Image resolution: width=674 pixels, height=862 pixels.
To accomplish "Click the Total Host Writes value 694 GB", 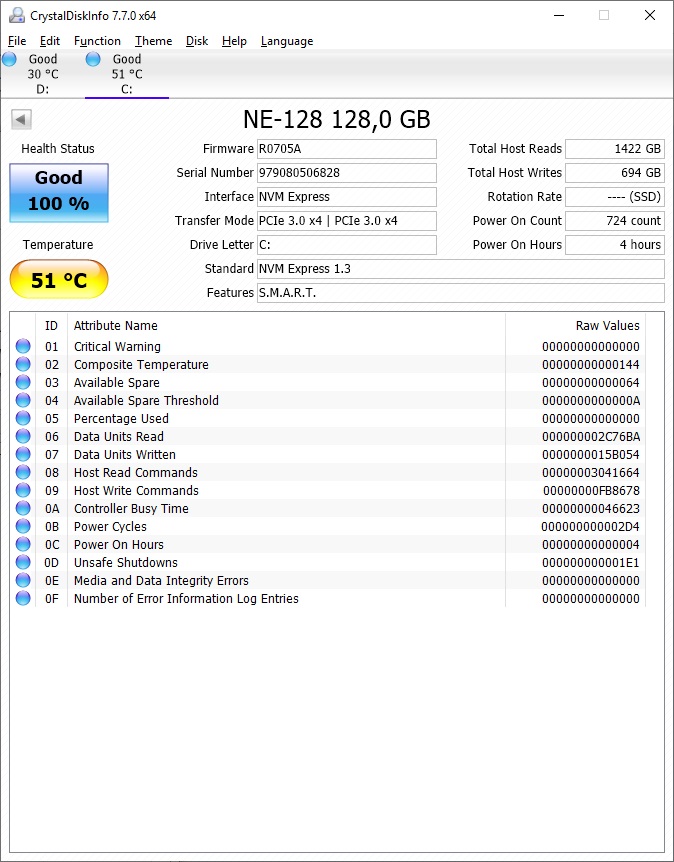I will [x=615, y=173].
